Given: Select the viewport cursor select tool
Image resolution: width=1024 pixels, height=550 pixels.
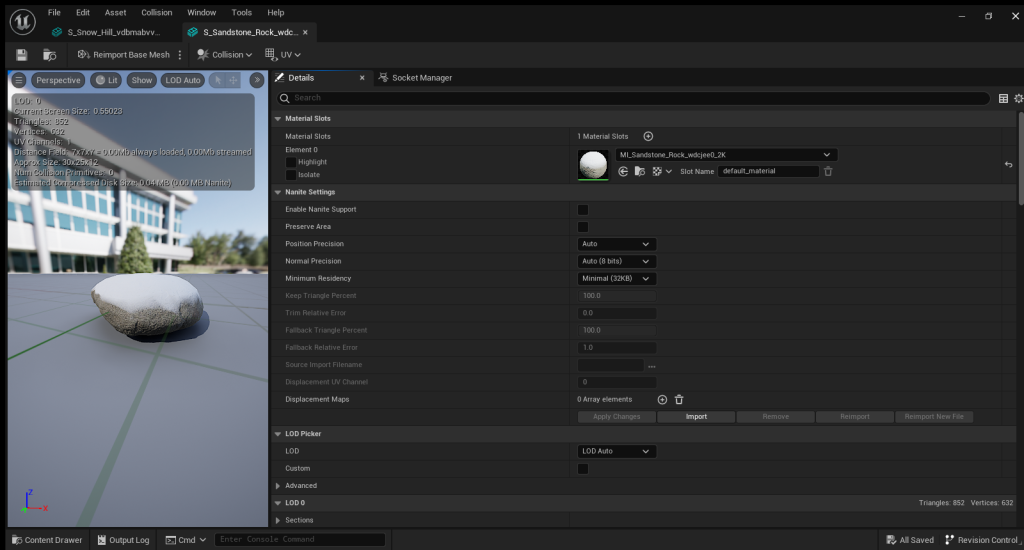Looking at the screenshot, I should (218, 80).
